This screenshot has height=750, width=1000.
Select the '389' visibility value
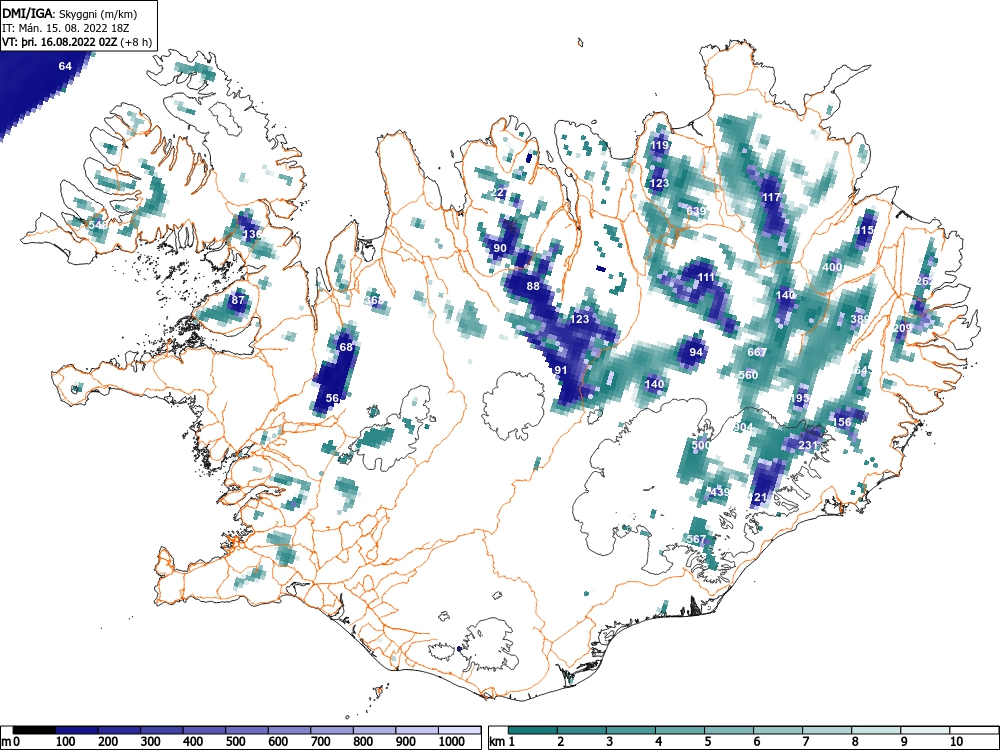pos(860,320)
